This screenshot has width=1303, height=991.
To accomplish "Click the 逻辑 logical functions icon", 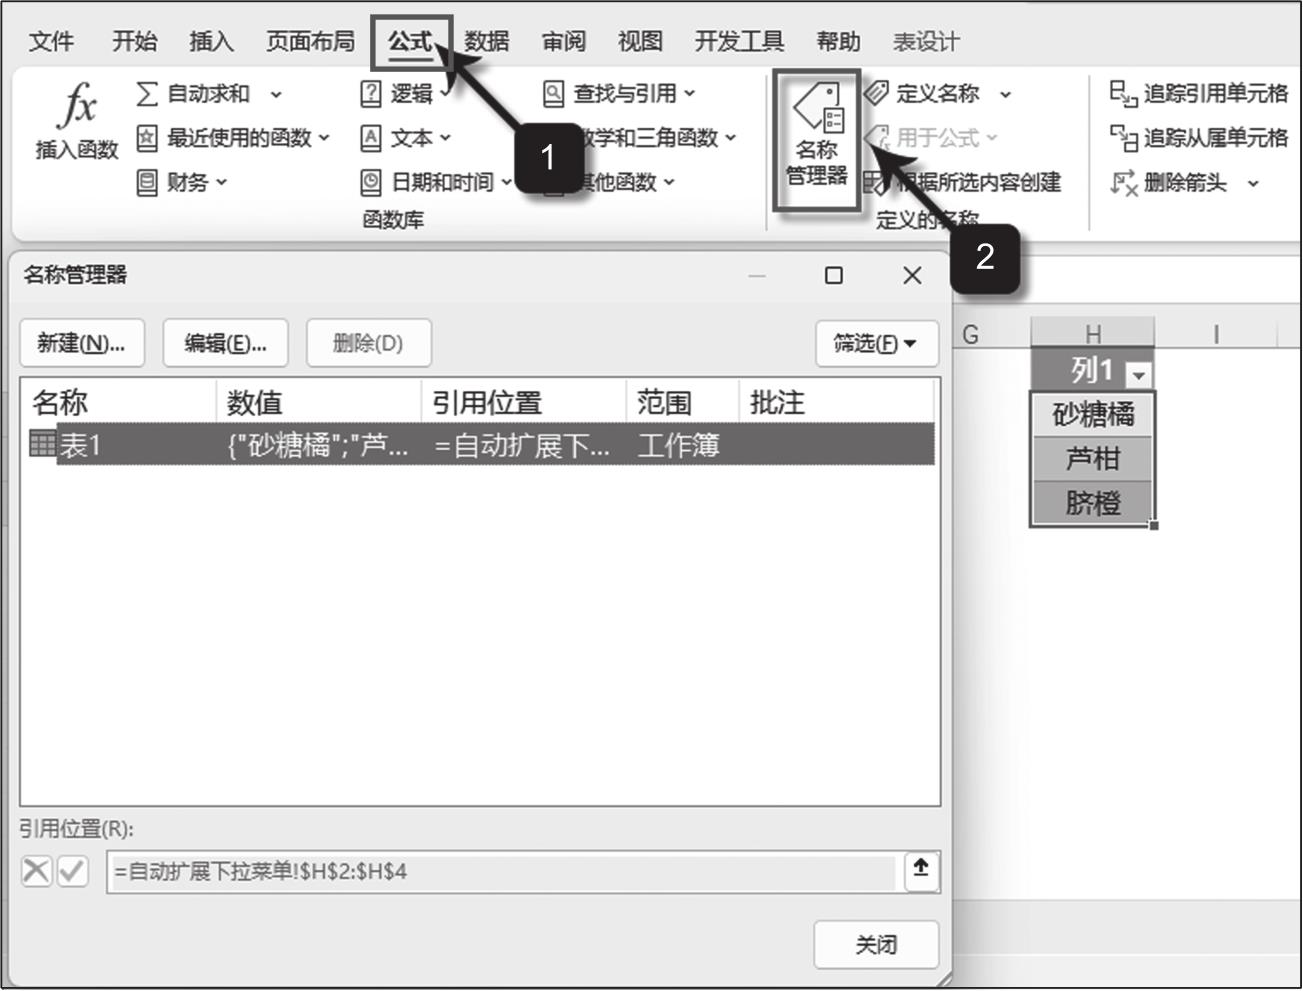I will tap(371, 94).
